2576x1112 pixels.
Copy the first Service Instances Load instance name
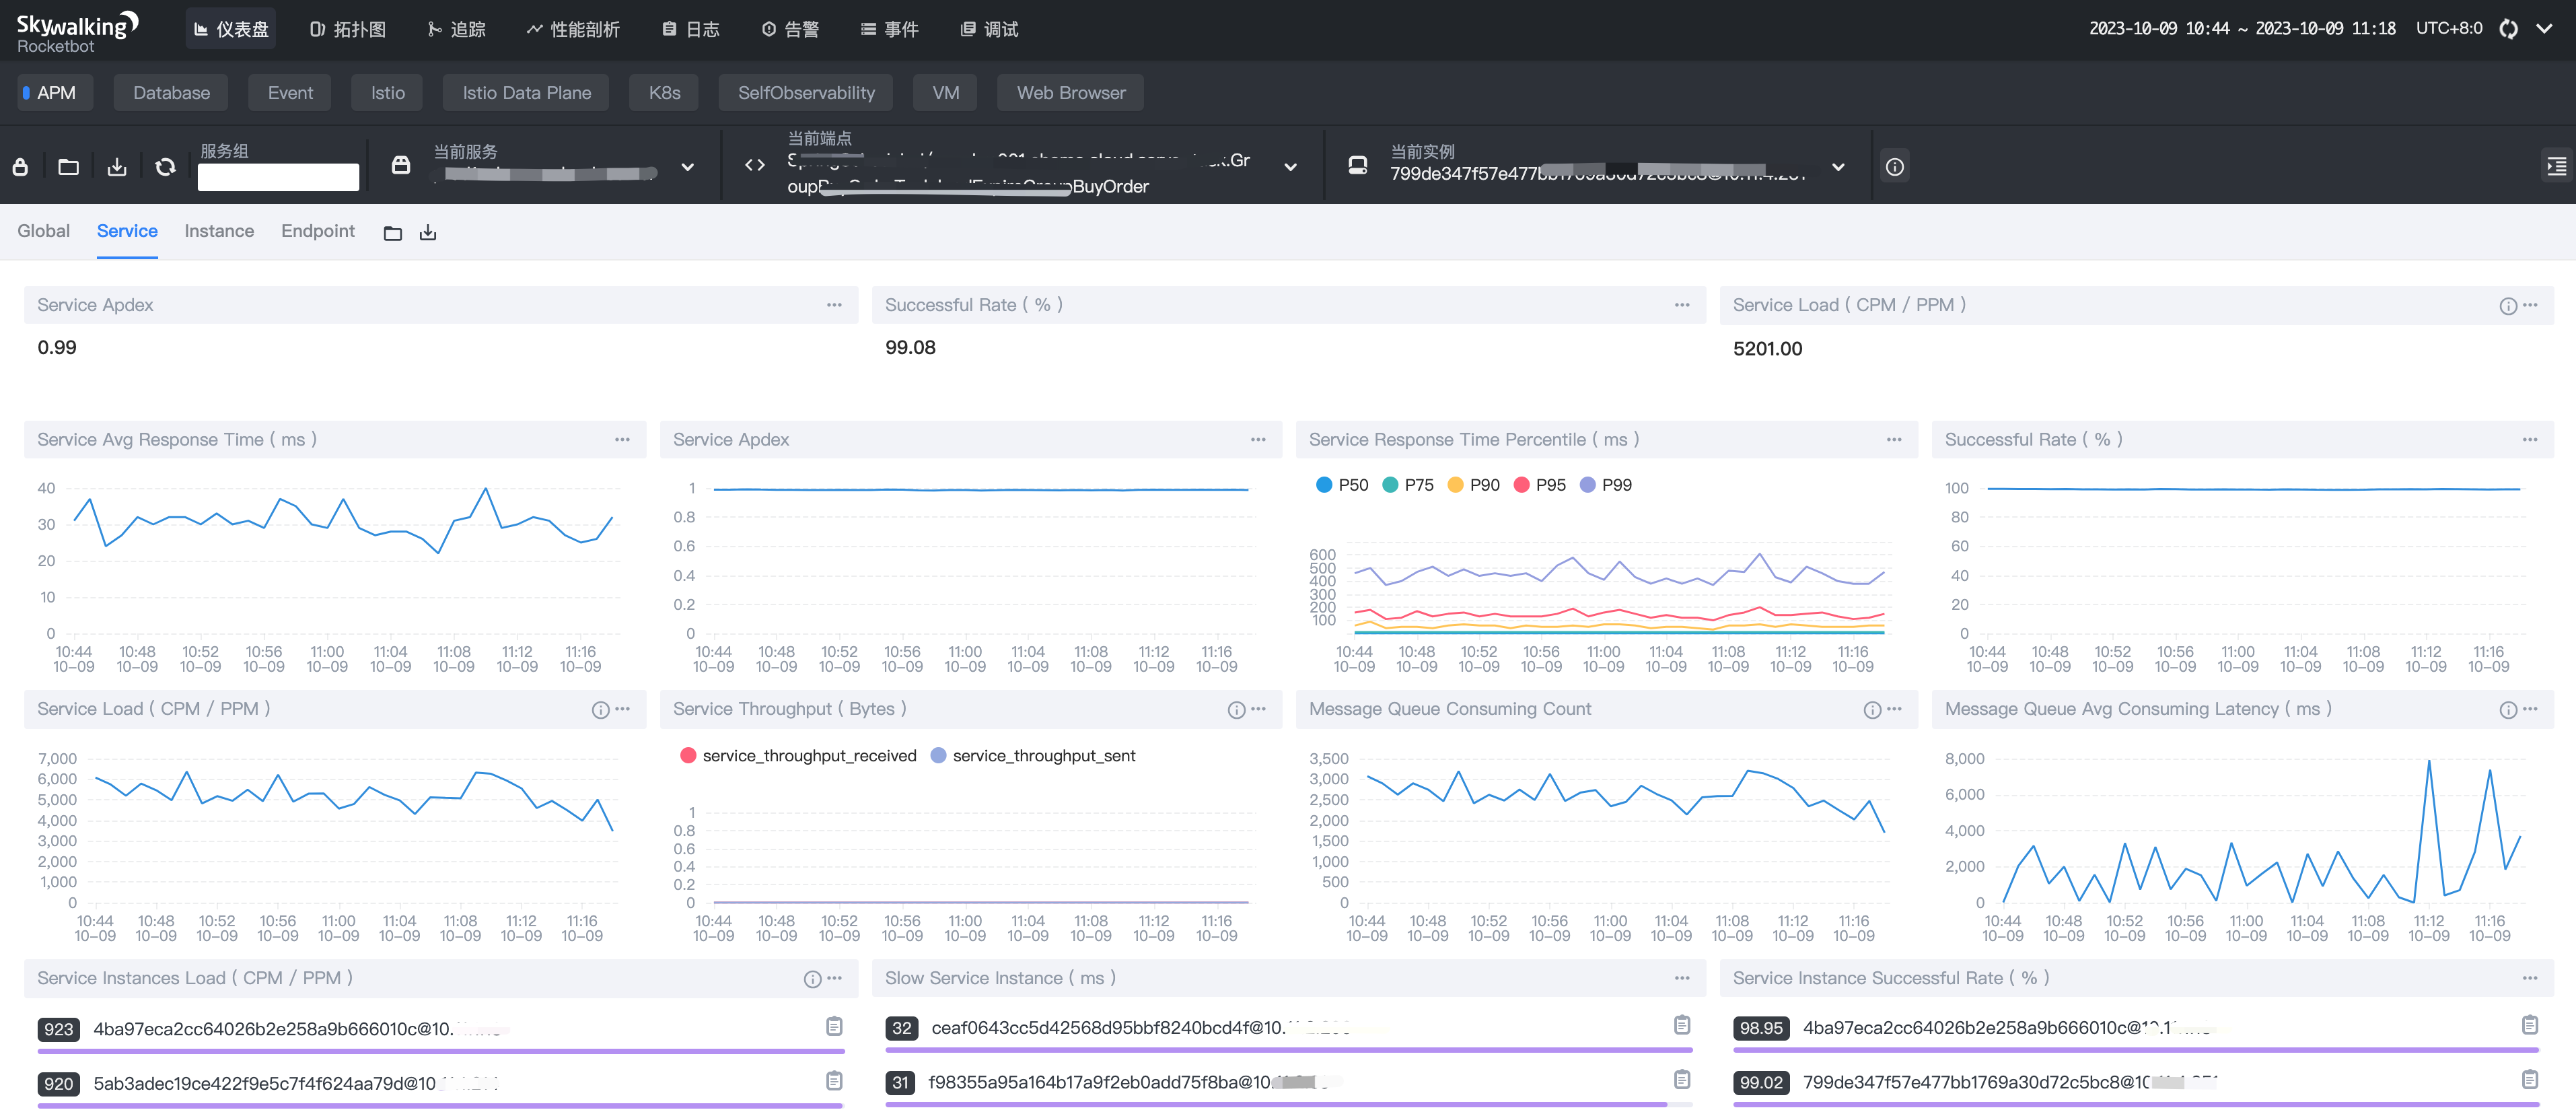tap(834, 1026)
